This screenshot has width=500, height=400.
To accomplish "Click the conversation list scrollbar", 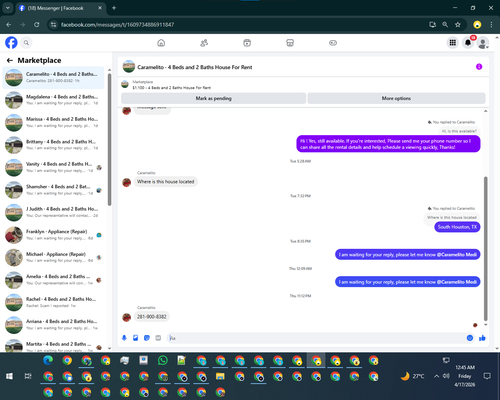I will [109, 139].
